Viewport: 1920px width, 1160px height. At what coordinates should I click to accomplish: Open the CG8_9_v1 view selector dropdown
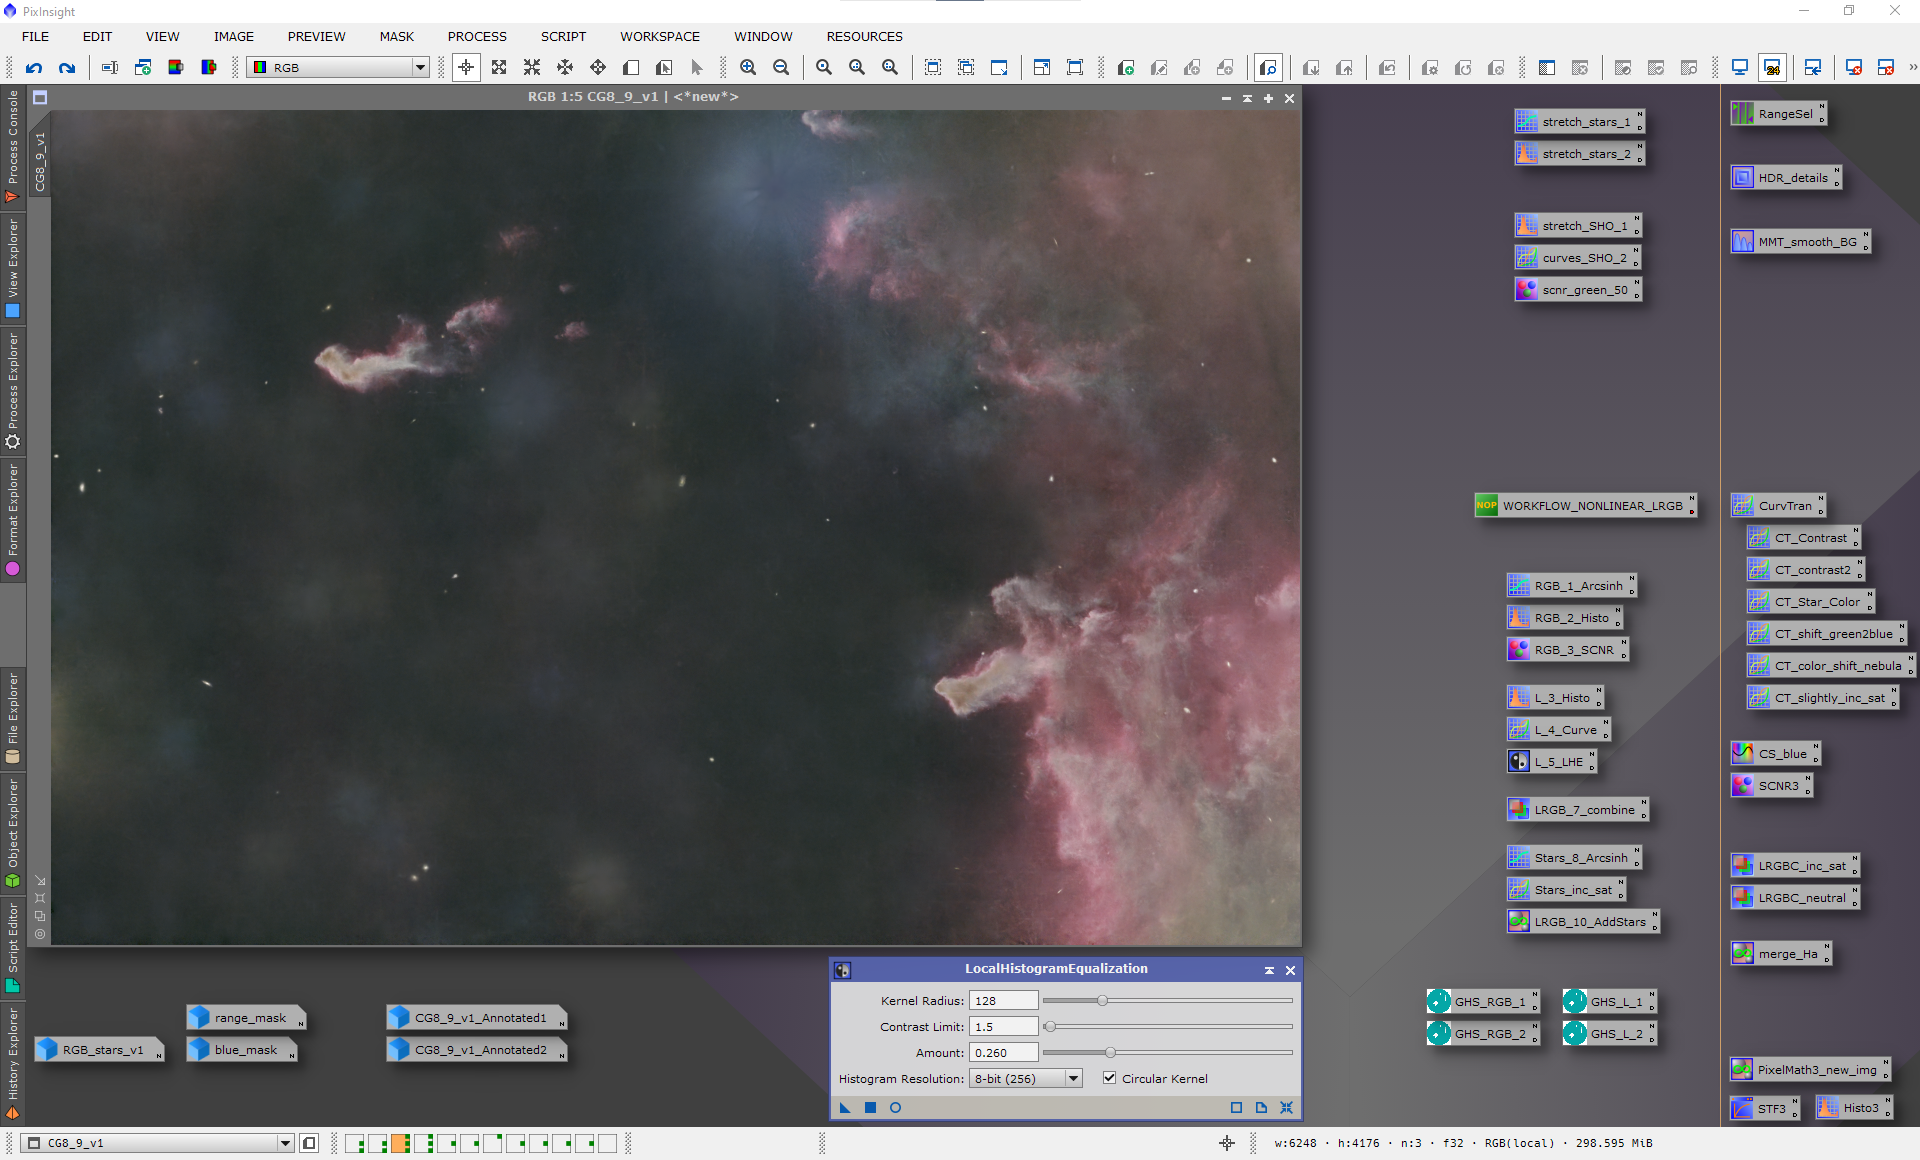[x=158, y=1143]
